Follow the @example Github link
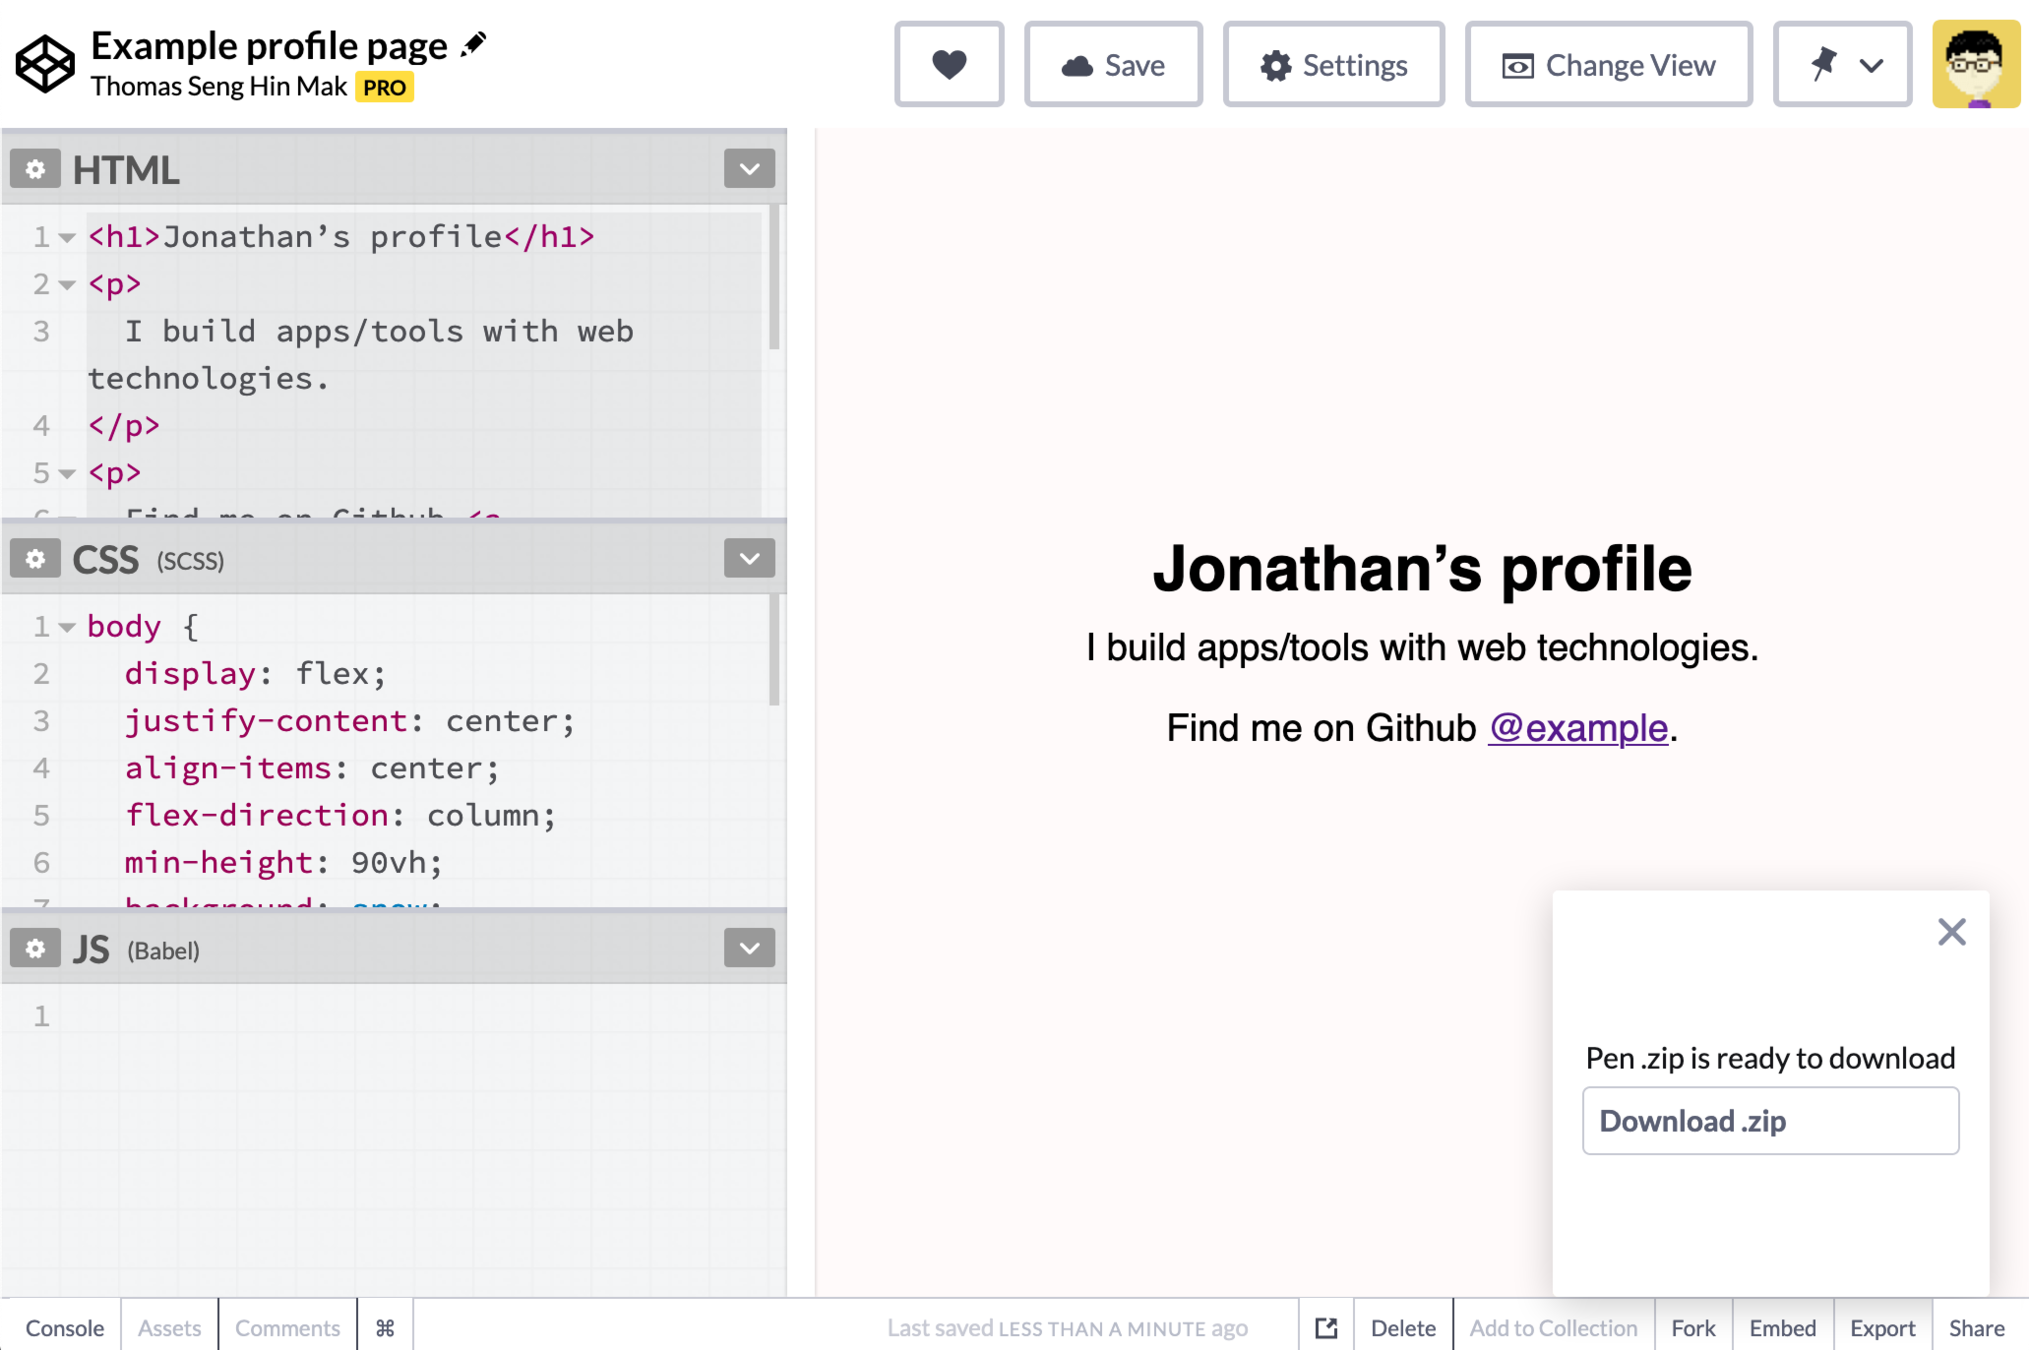This screenshot has height=1350, width=2029. (x=1577, y=727)
